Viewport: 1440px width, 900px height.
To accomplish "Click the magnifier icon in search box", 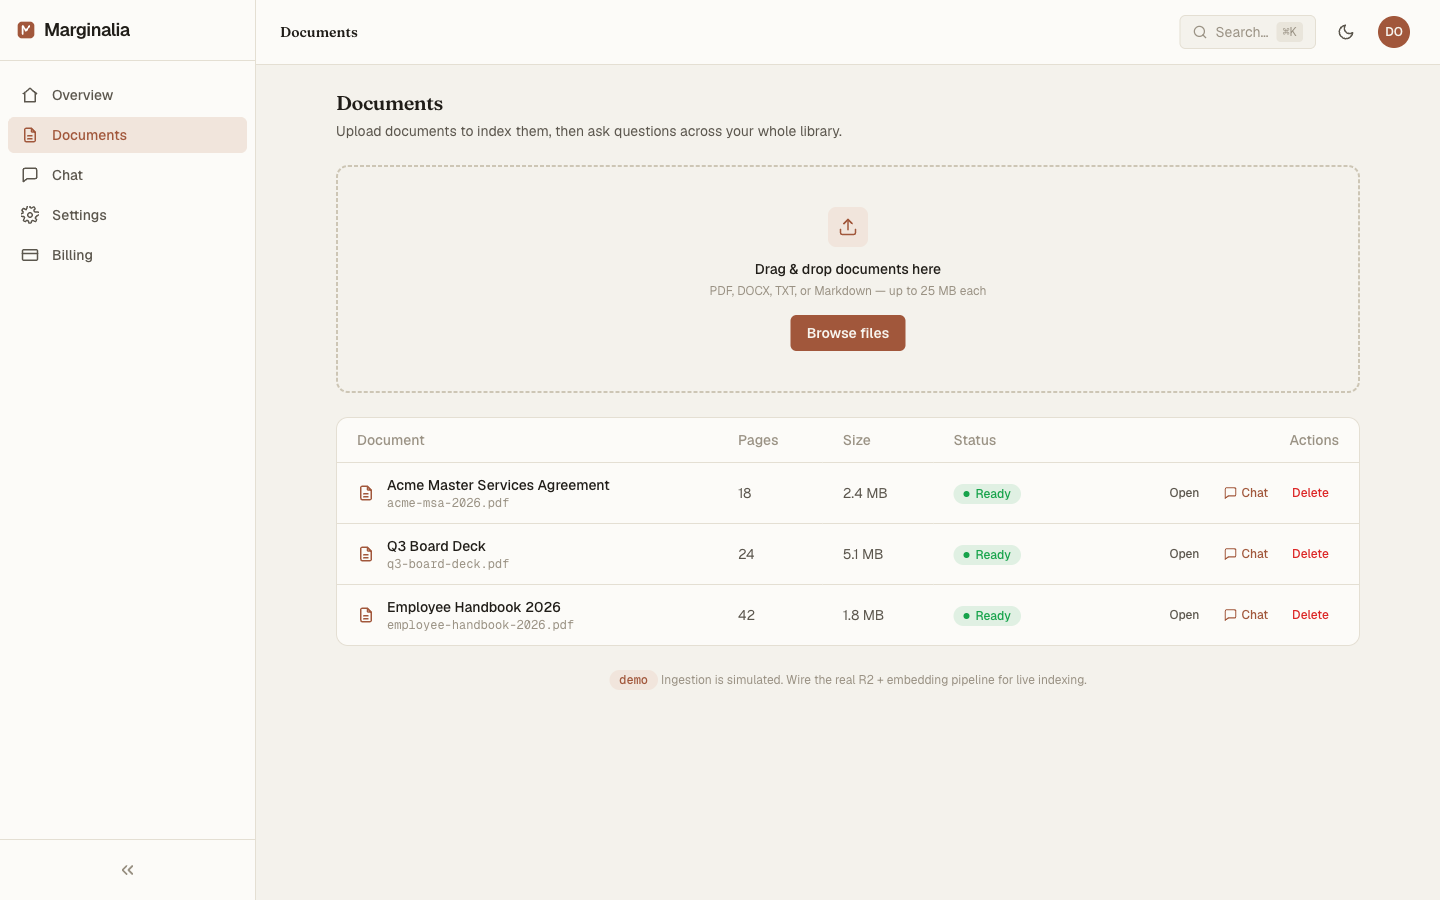I will [x=1200, y=32].
